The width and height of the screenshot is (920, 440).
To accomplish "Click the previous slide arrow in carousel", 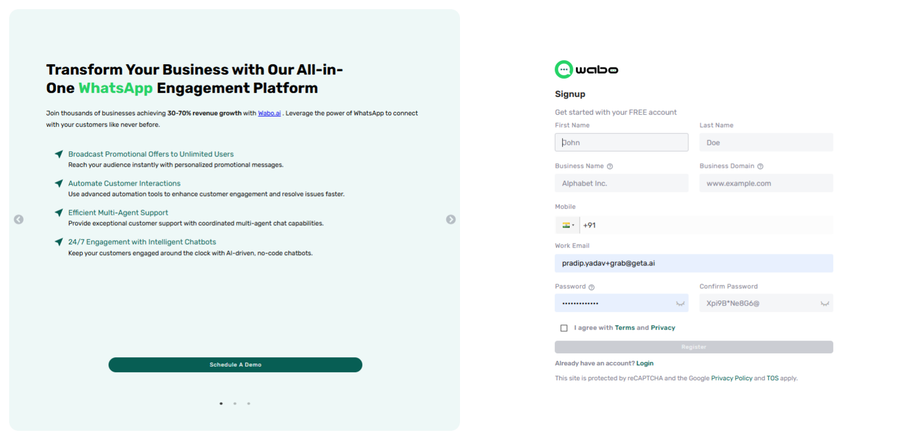I will point(19,220).
